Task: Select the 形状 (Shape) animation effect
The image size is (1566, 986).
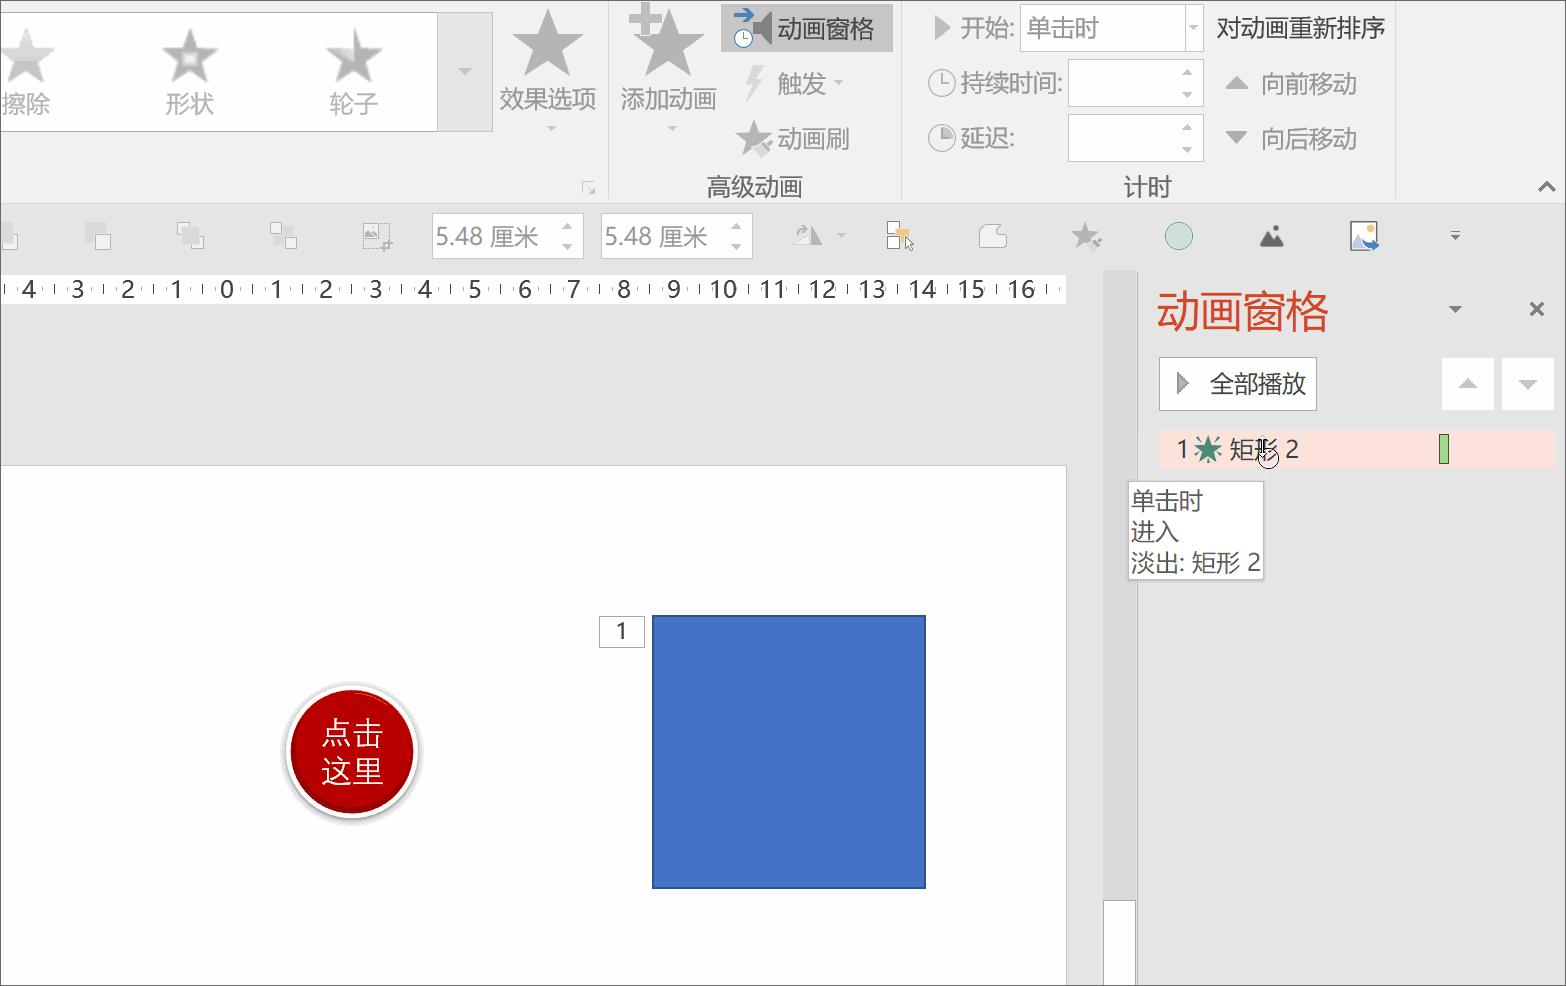Action: (189, 70)
